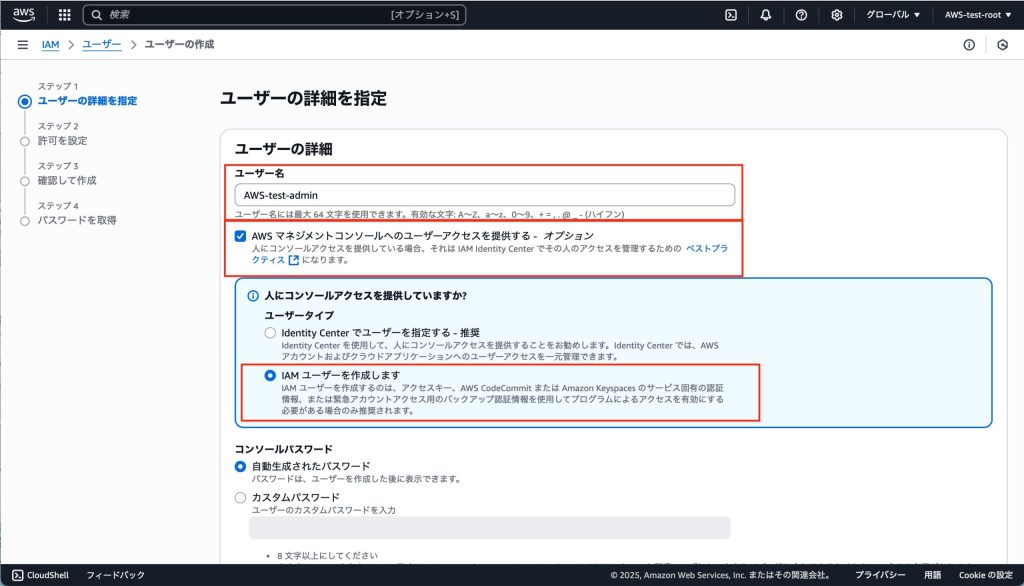Image resolution: width=1024 pixels, height=586 pixels.
Task: Open CloudShell from top bar icon
Action: click(731, 14)
